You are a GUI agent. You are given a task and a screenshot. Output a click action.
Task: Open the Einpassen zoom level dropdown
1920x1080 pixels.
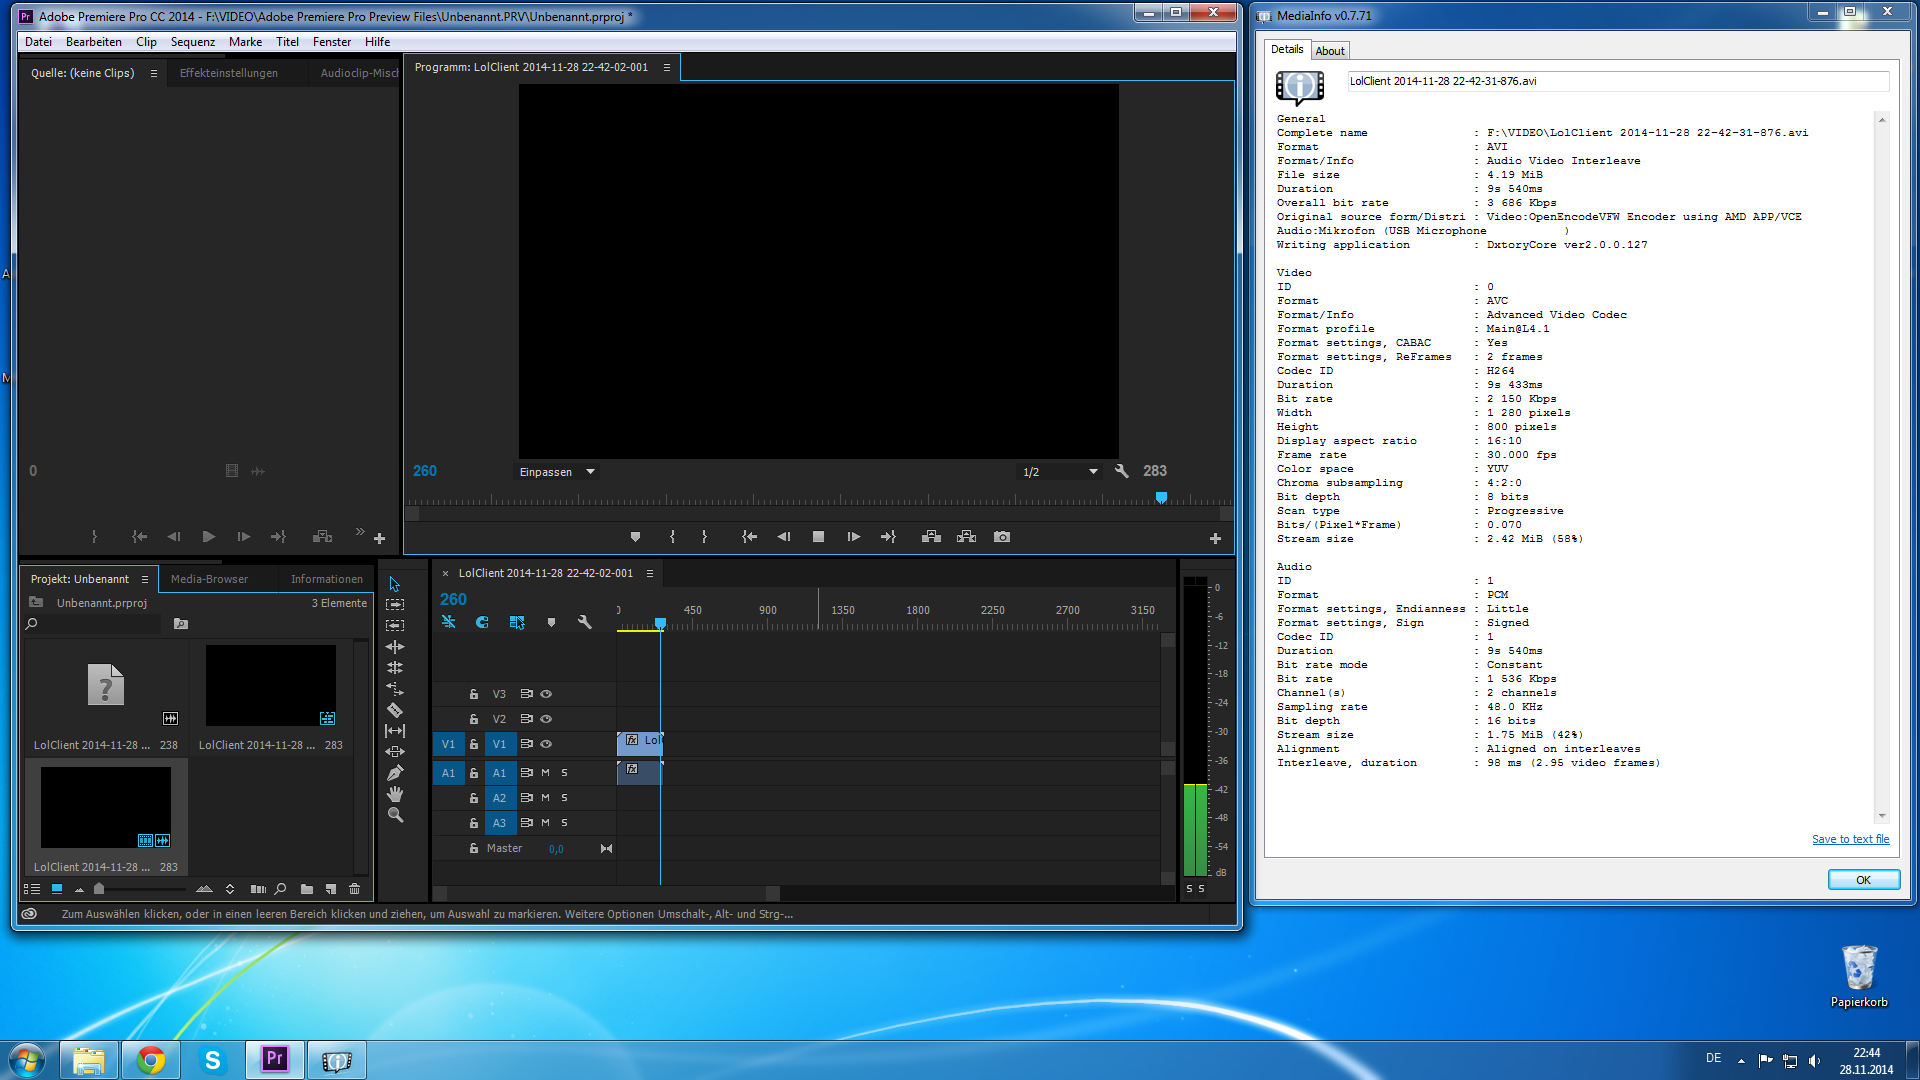pyautogui.click(x=557, y=472)
